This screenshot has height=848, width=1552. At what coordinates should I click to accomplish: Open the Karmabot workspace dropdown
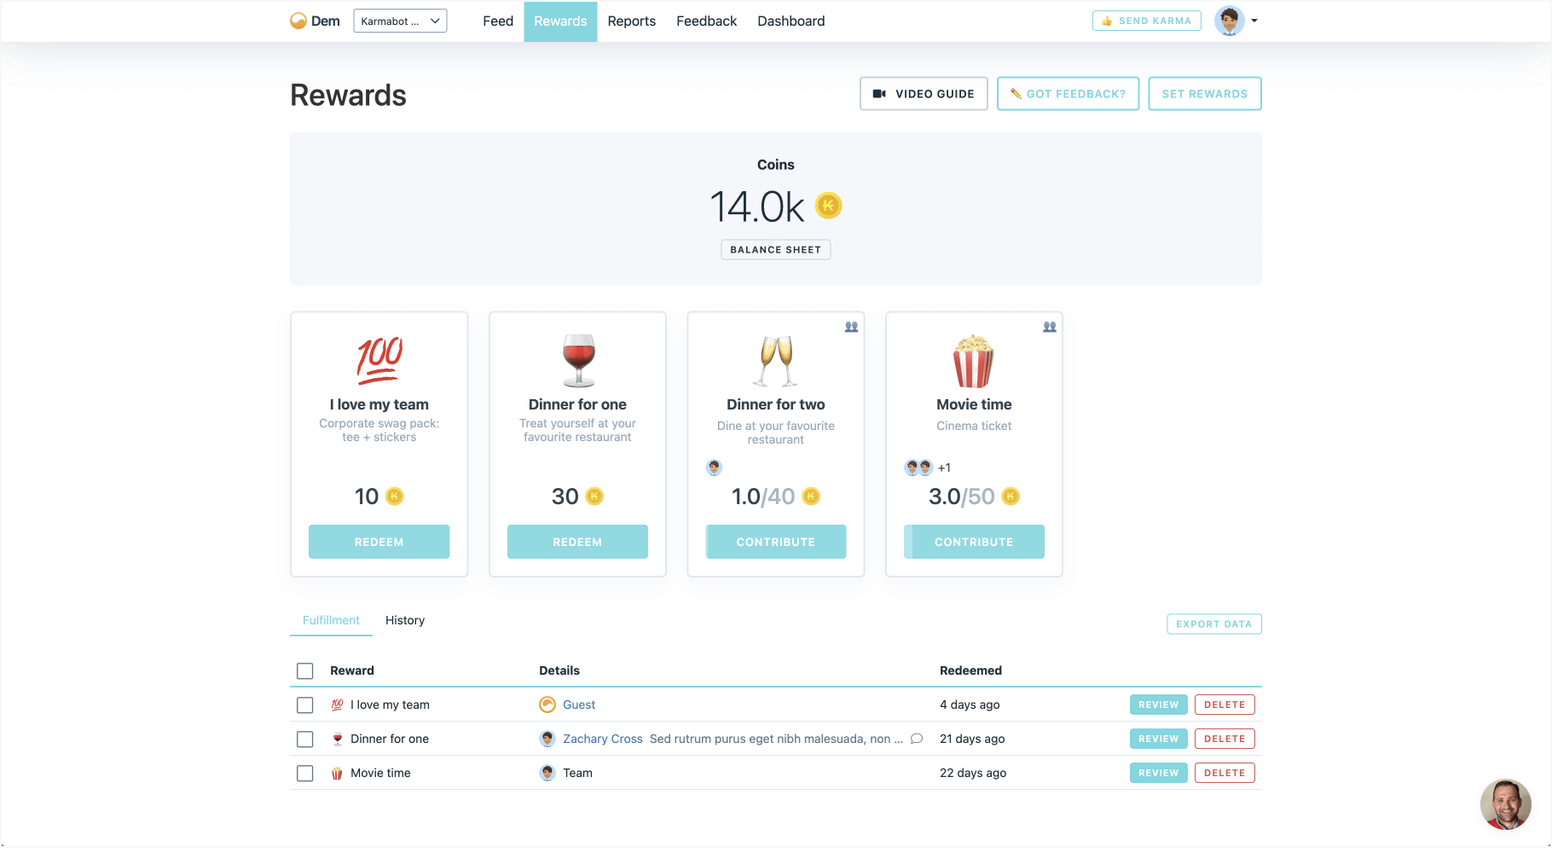point(400,21)
